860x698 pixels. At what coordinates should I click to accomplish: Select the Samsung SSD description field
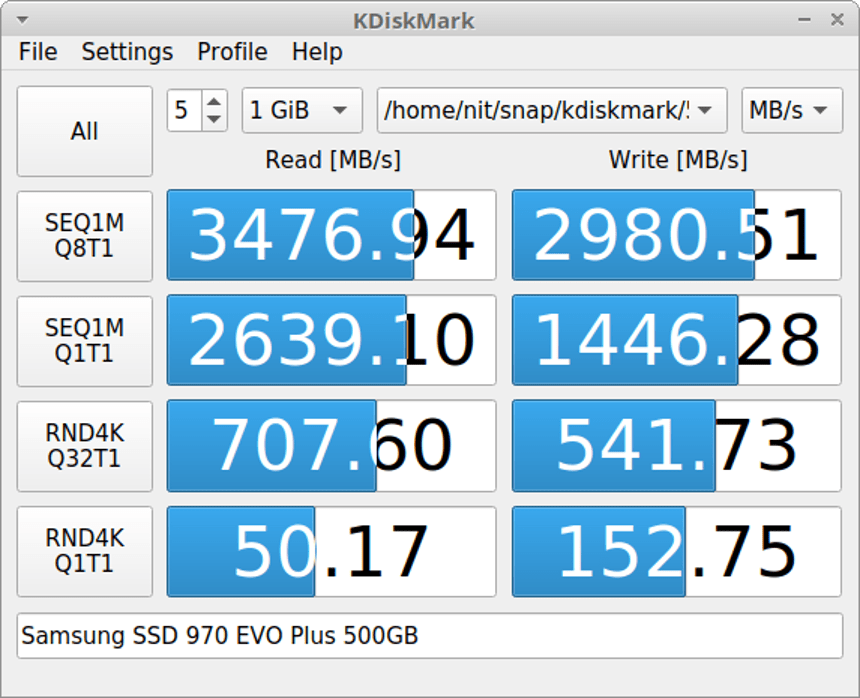(x=430, y=635)
